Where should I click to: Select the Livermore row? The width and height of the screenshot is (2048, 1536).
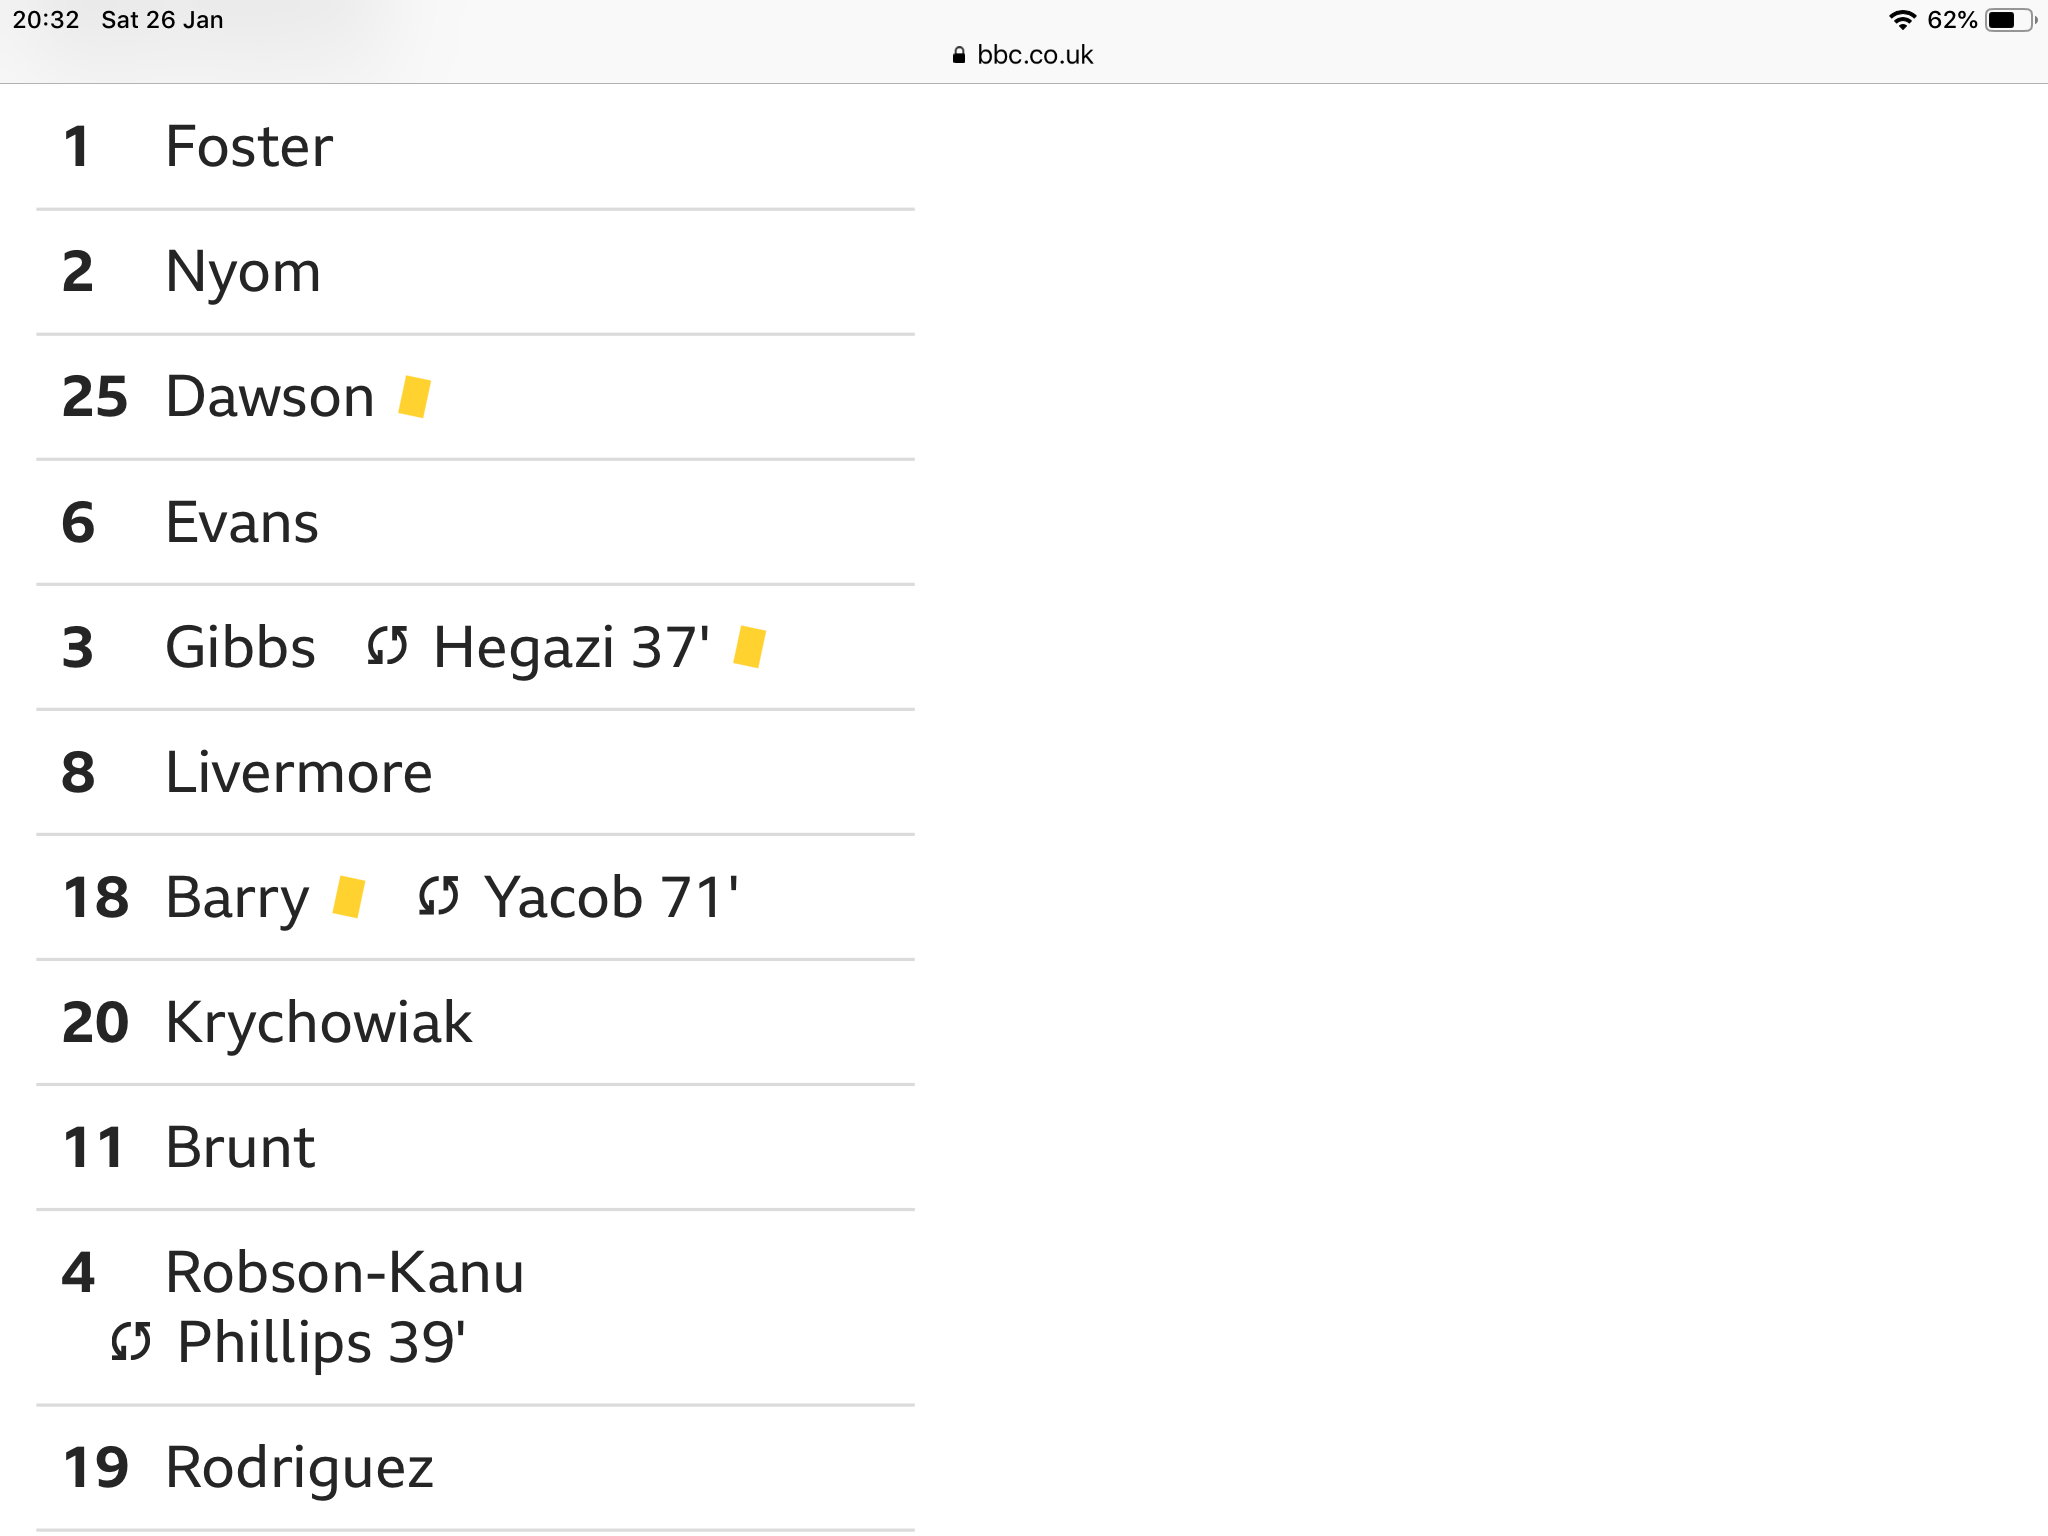click(x=476, y=772)
